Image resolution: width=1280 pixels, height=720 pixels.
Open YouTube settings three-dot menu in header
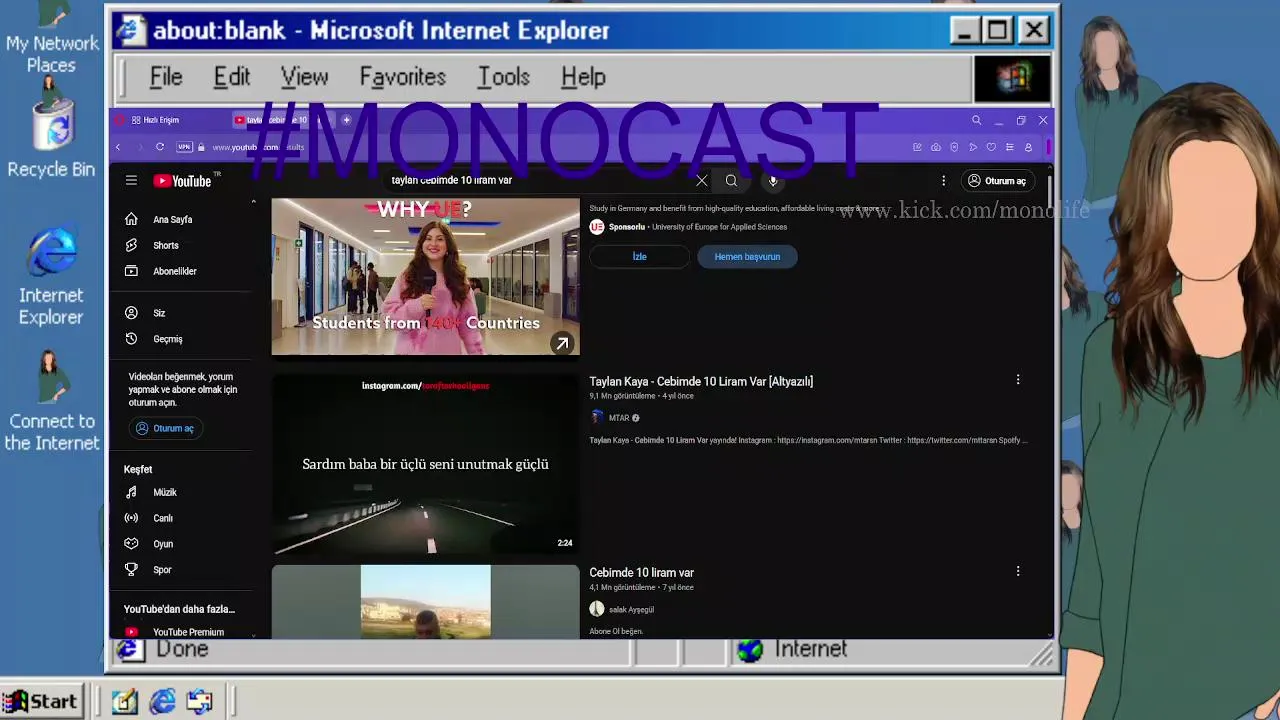click(x=943, y=181)
